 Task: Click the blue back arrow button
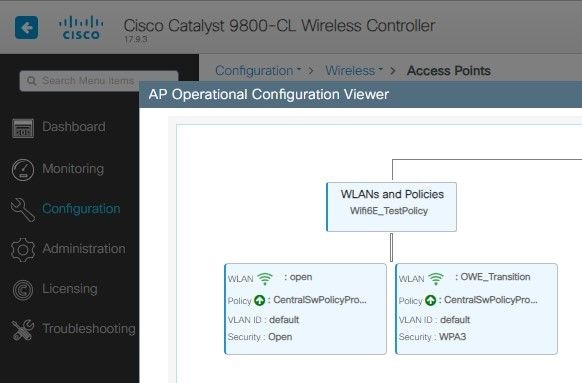[26, 27]
